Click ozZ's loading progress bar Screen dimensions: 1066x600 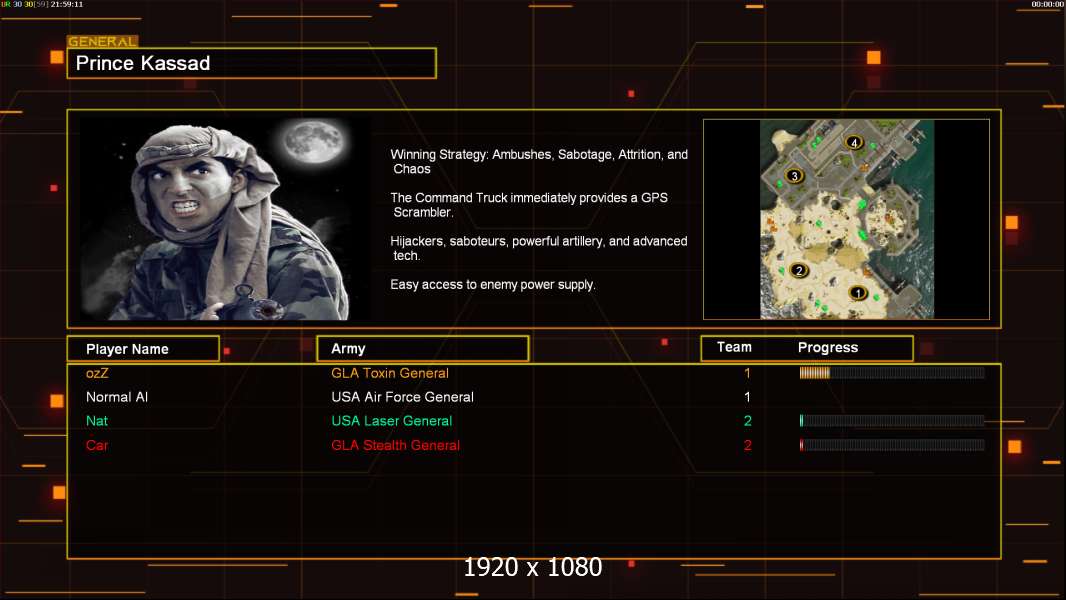(892, 372)
